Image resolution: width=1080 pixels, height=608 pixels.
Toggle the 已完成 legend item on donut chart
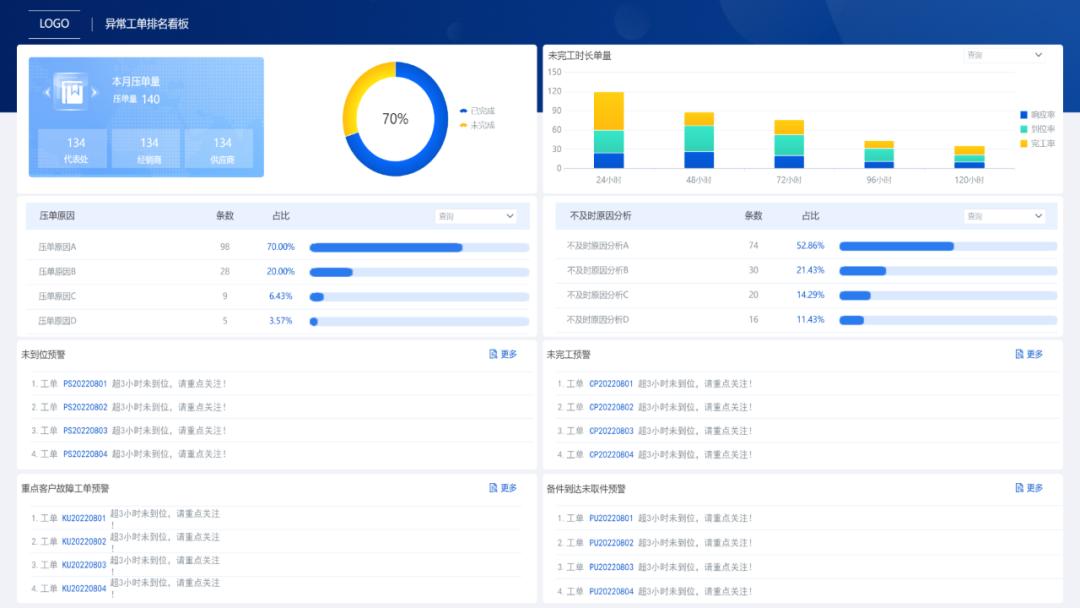[x=477, y=111]
